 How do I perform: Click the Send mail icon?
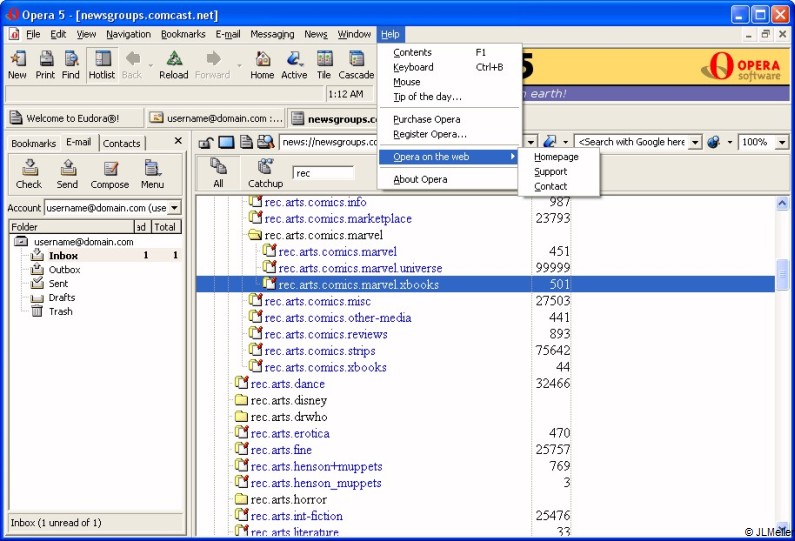[x=67, y=174]
